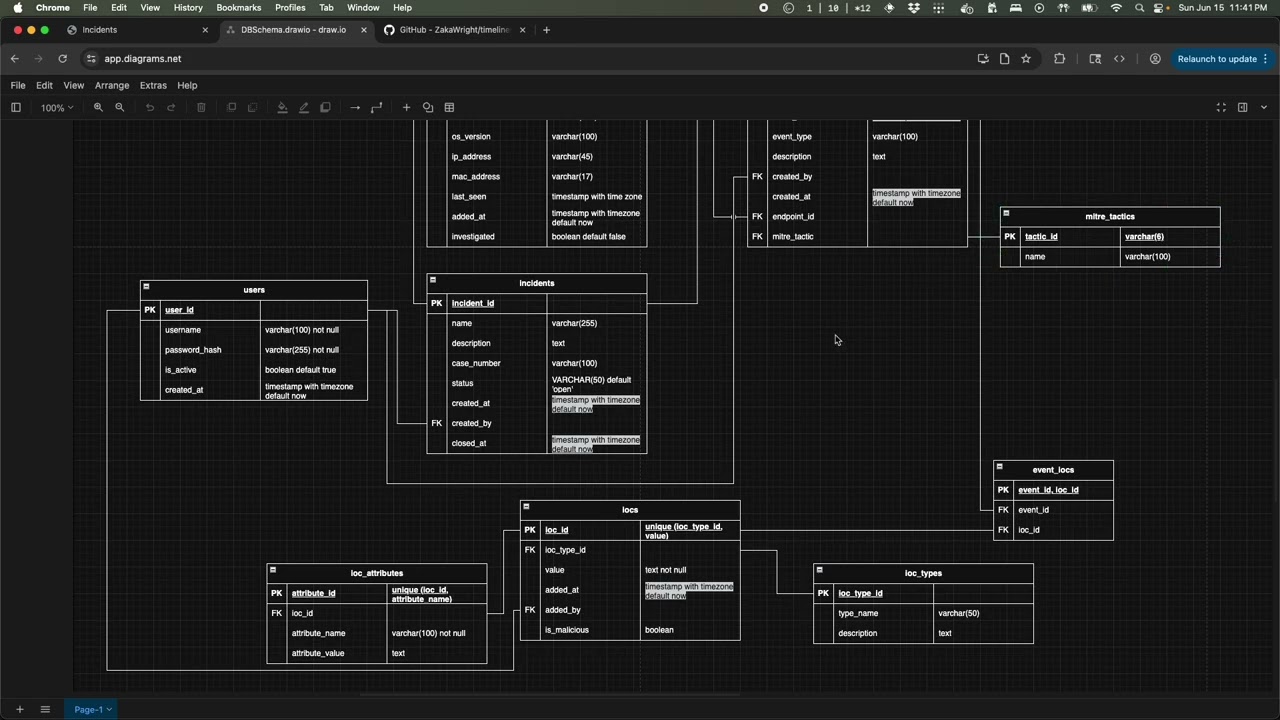Viewport: 1280px width, 720px height.
Task: Click the send to back icon
Action: (252, 107)
